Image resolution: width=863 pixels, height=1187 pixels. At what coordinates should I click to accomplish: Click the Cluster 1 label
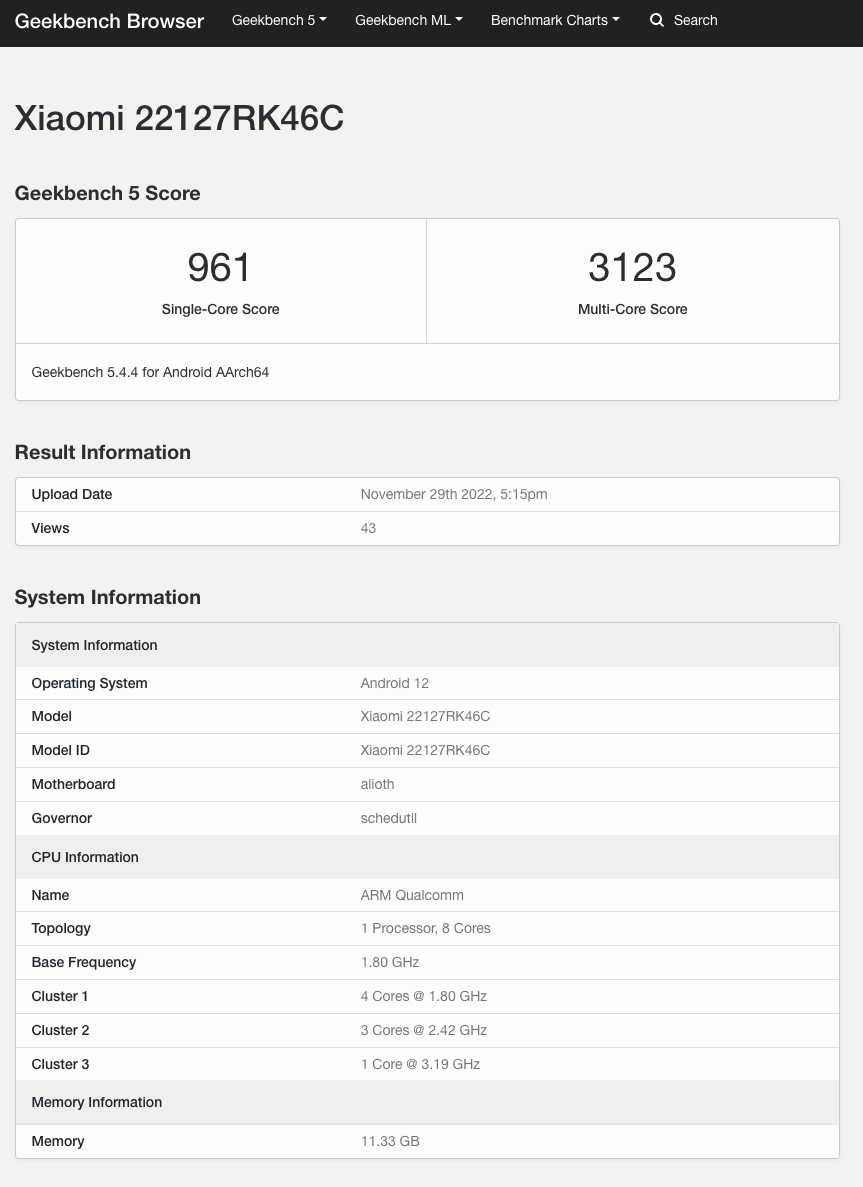pyautogui.click(x=60, y=996)
